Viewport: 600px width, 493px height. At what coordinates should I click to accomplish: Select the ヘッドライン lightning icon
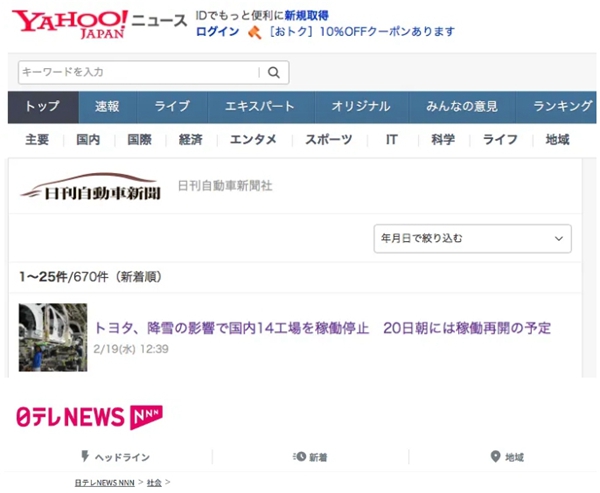pos(84,457)
